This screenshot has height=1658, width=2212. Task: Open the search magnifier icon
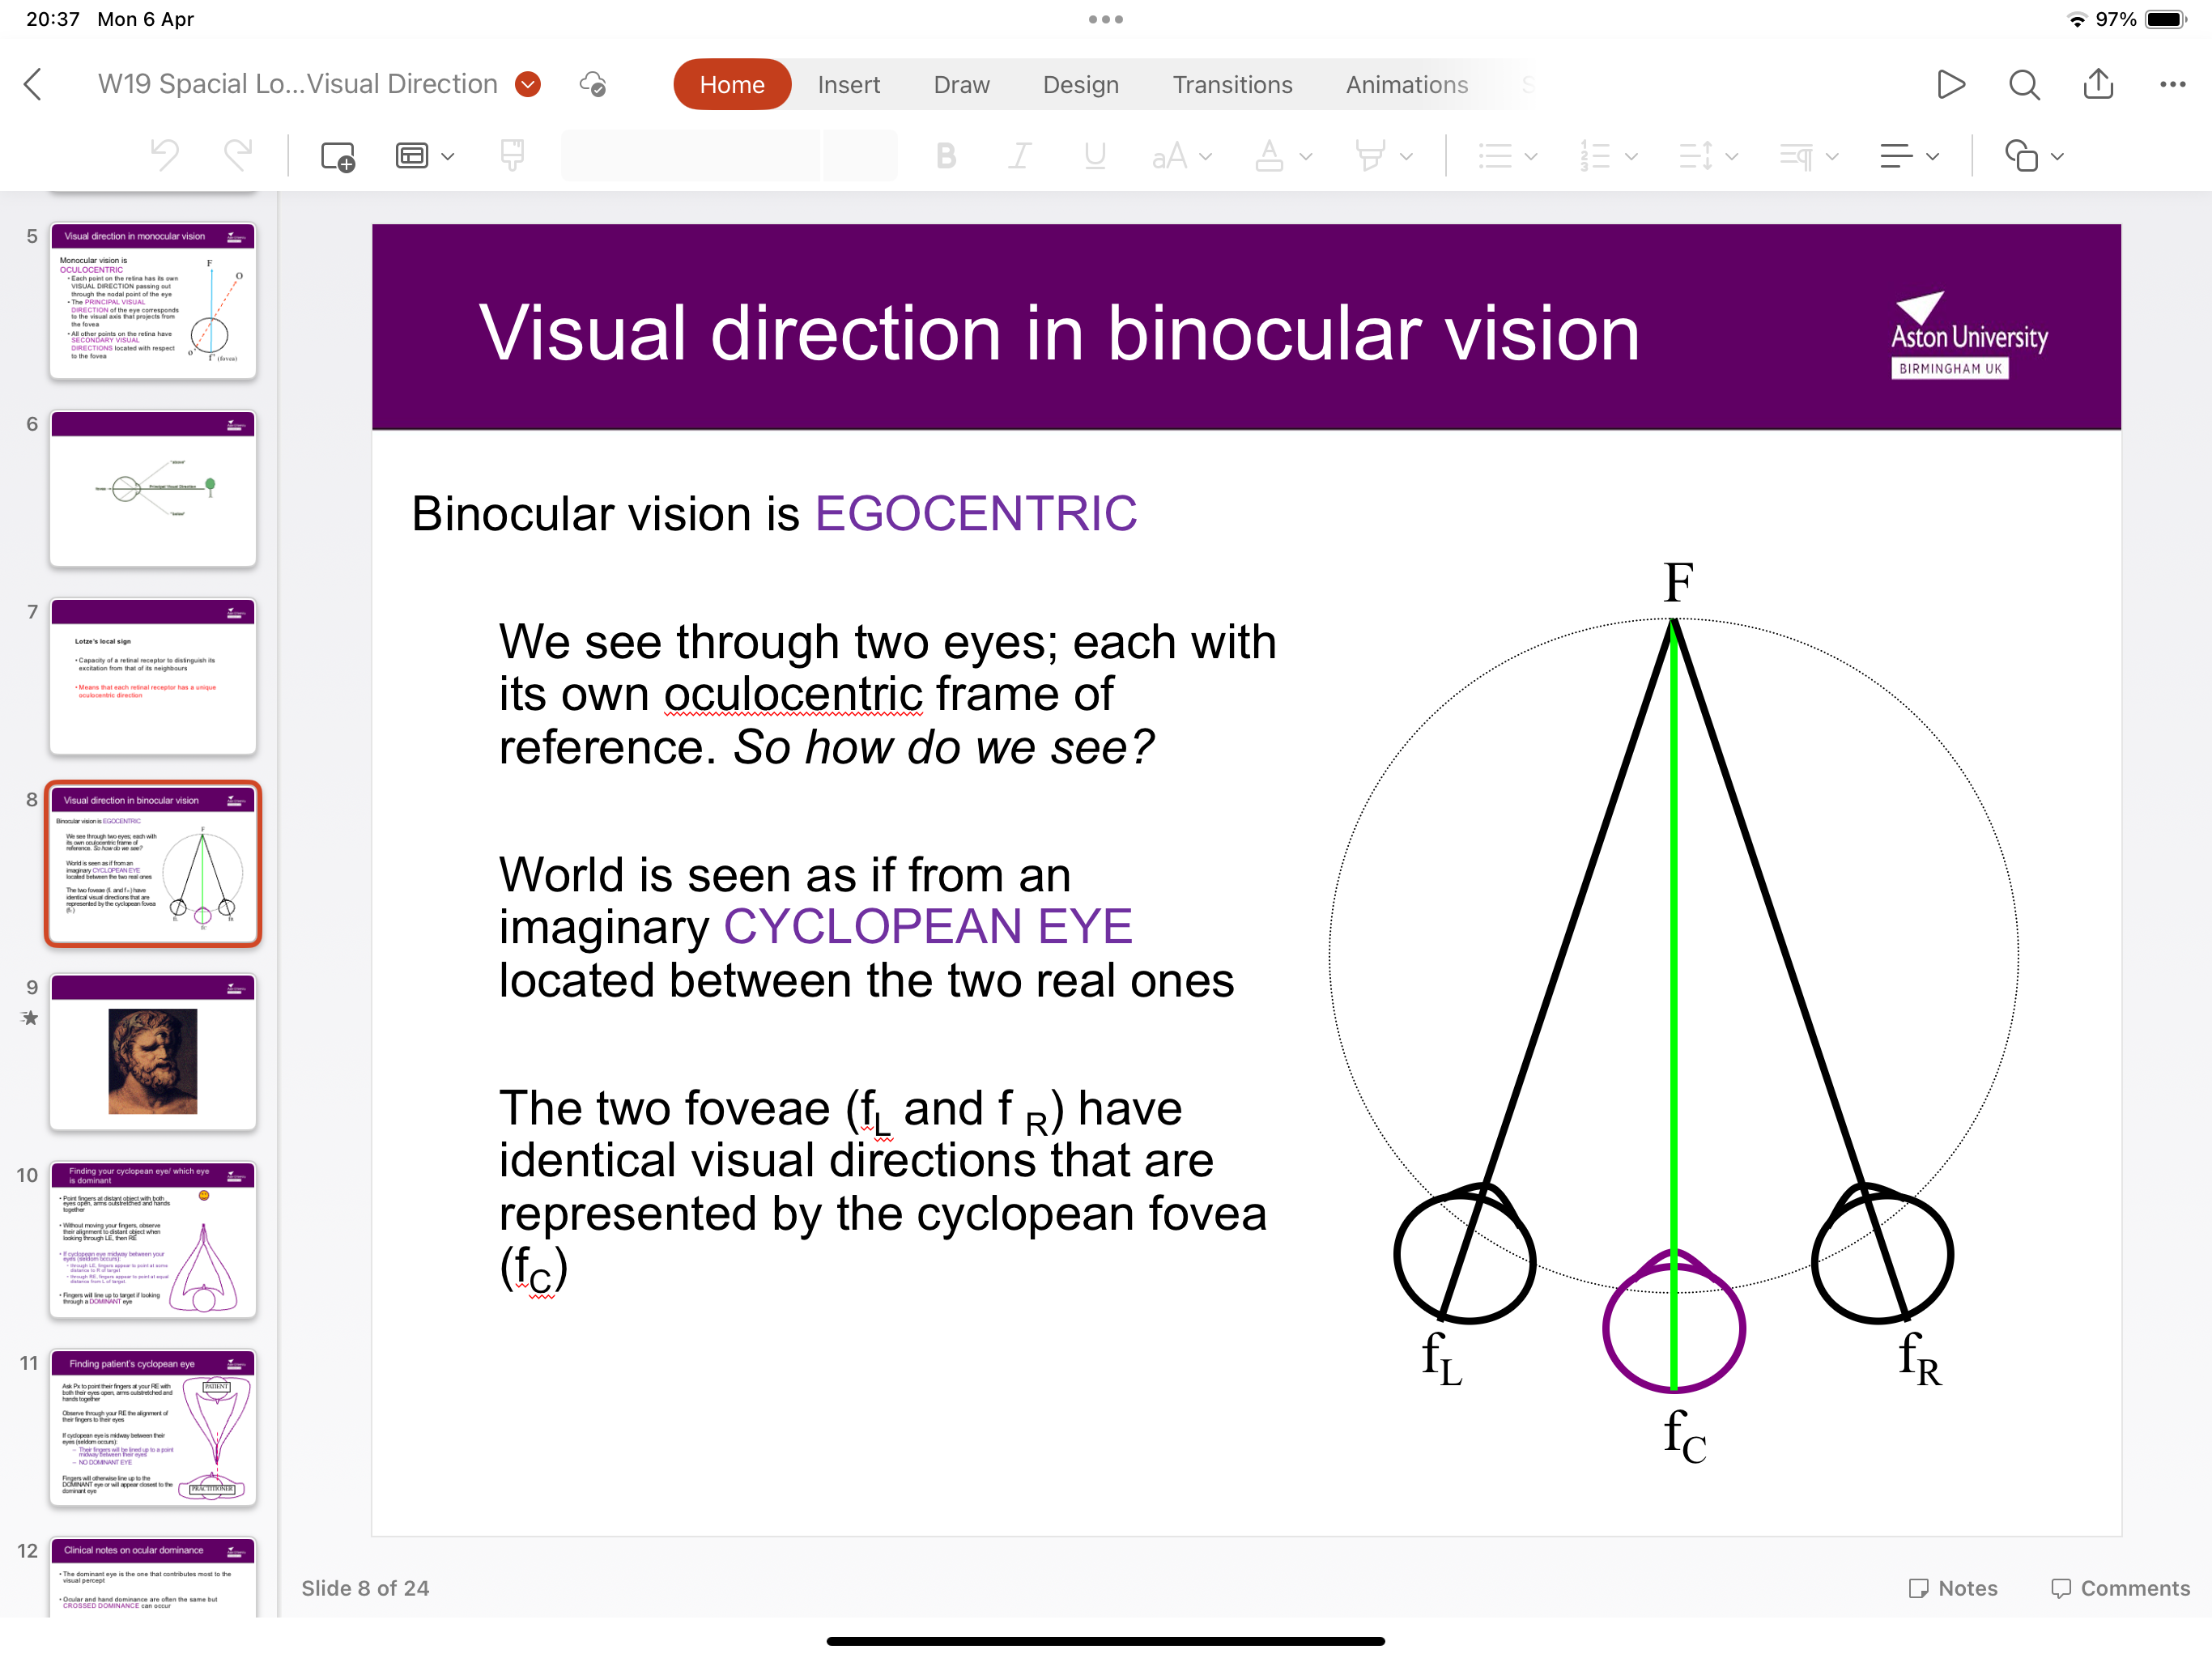pyautogui.click(x=2023, y=85)
